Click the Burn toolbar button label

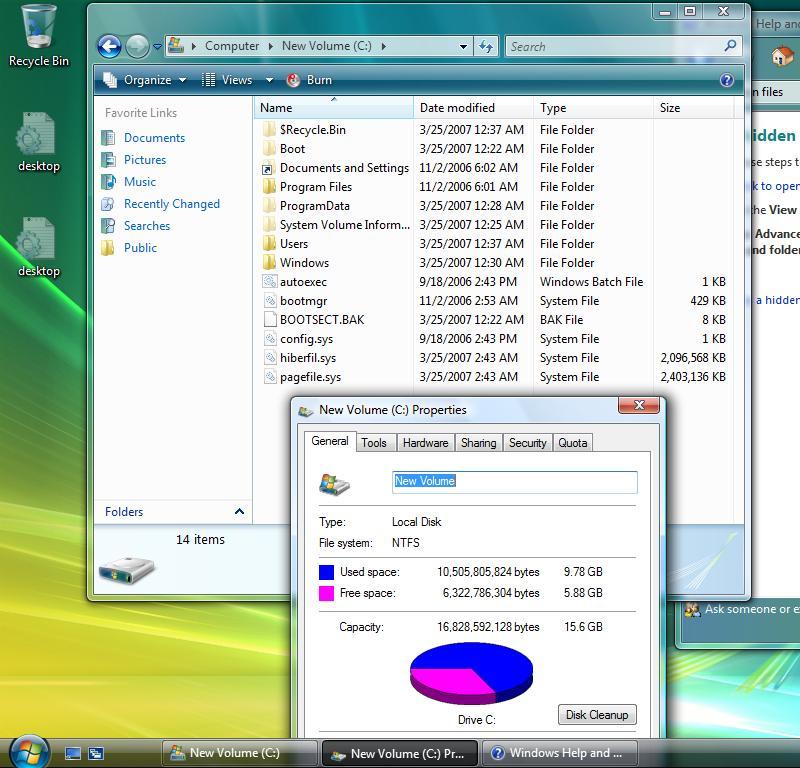[319, 80]
